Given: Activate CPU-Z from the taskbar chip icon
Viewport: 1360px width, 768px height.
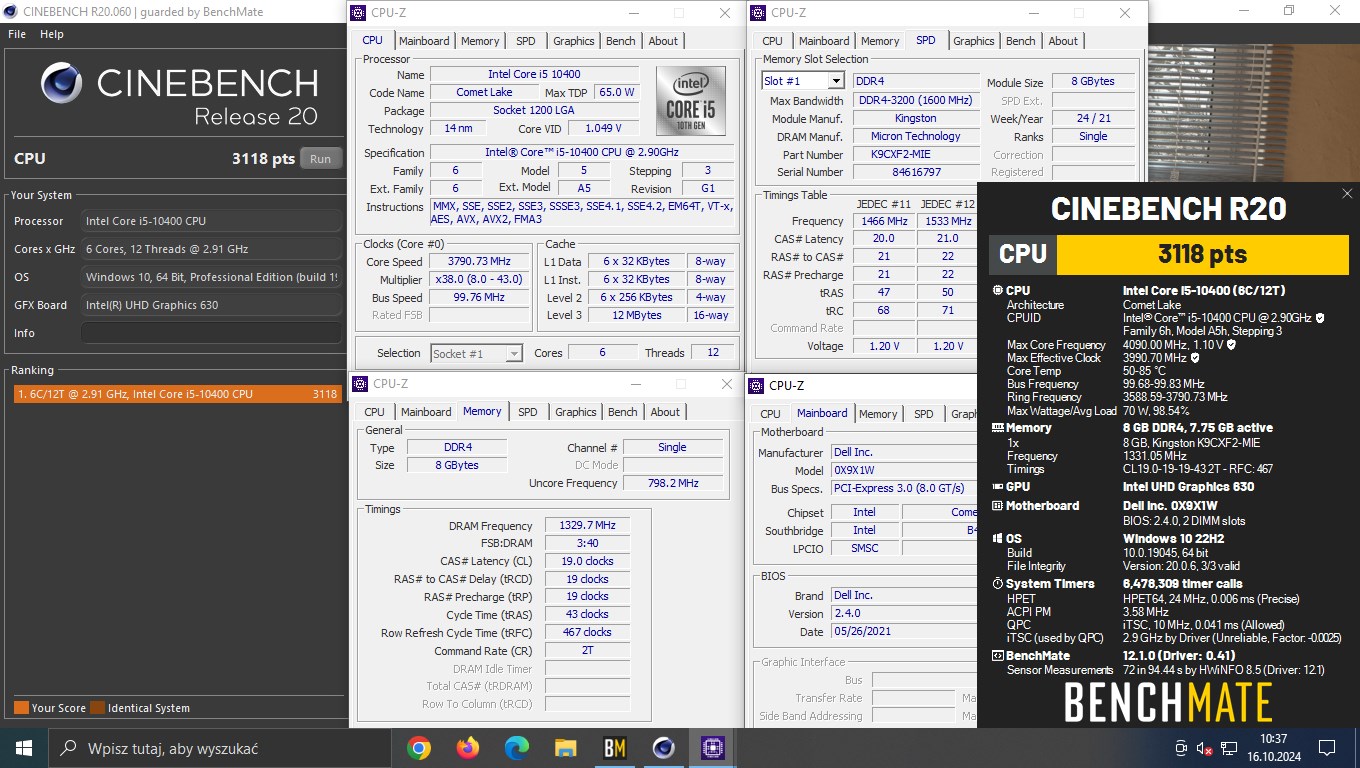Looking at the screenshot, I should (x=712, y=747).
